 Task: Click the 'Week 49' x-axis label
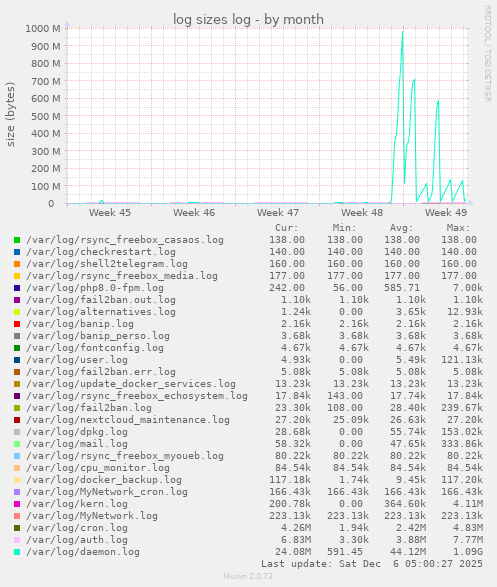(446, 213)
